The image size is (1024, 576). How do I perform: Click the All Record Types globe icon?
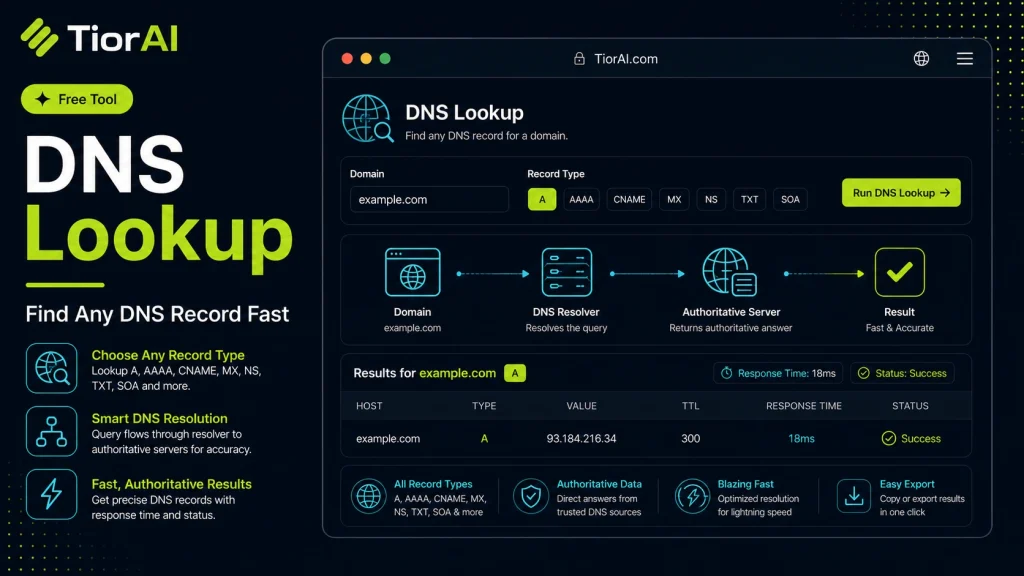pos(368,496)
